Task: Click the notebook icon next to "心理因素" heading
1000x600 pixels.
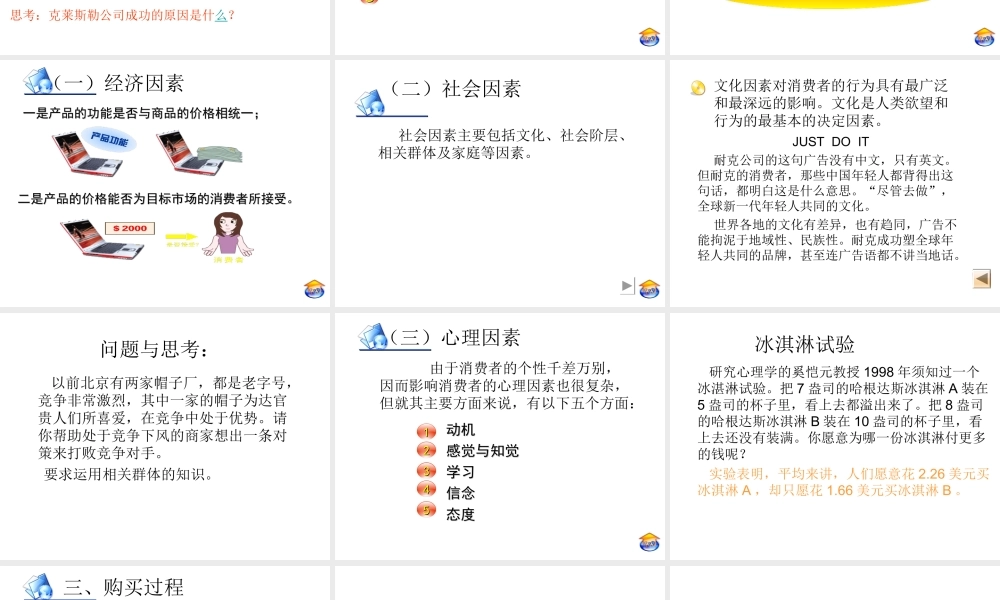Action: 375,337
